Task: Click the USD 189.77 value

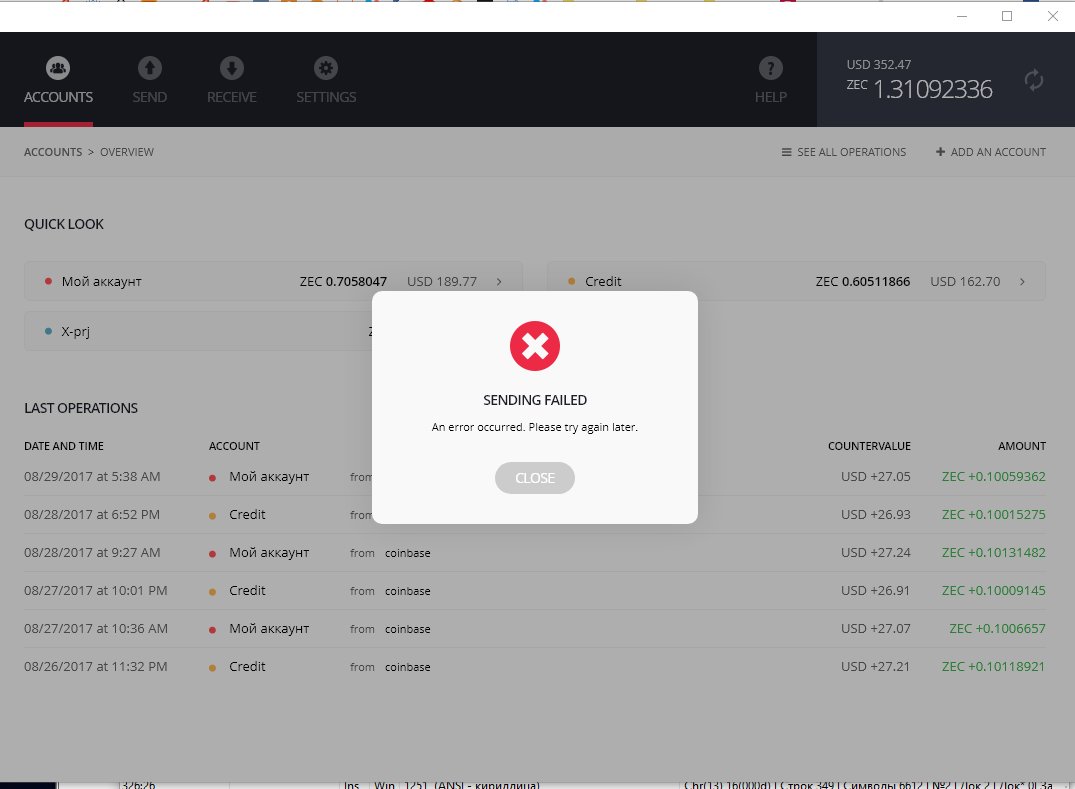Action: pyautogui.click(x=442, y=282)
